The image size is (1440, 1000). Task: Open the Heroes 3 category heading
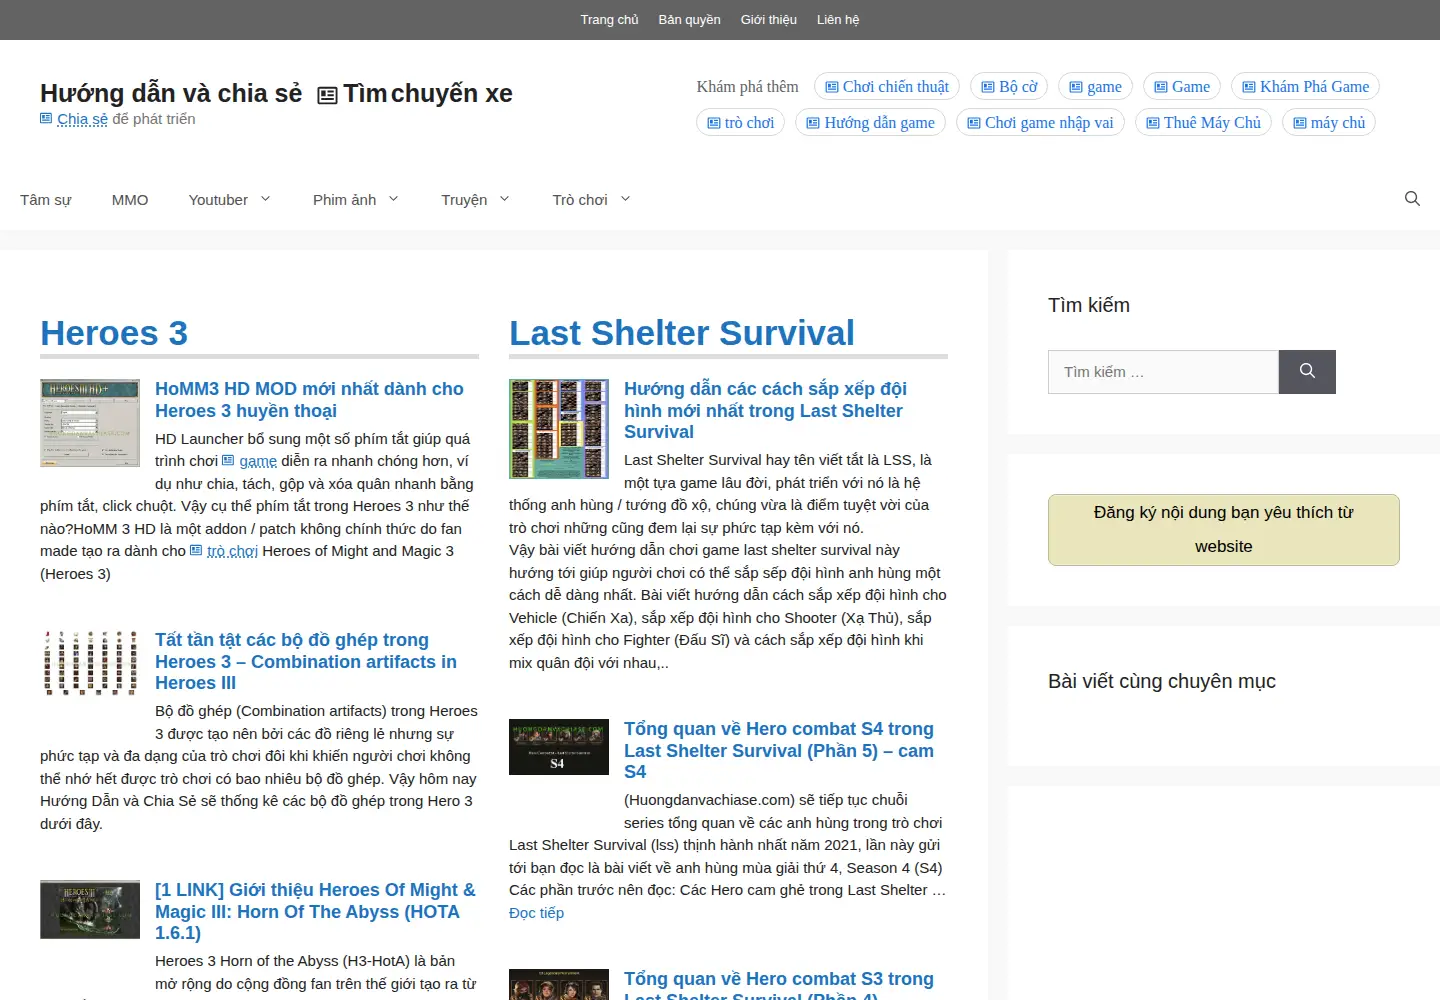tap(114, 333)
